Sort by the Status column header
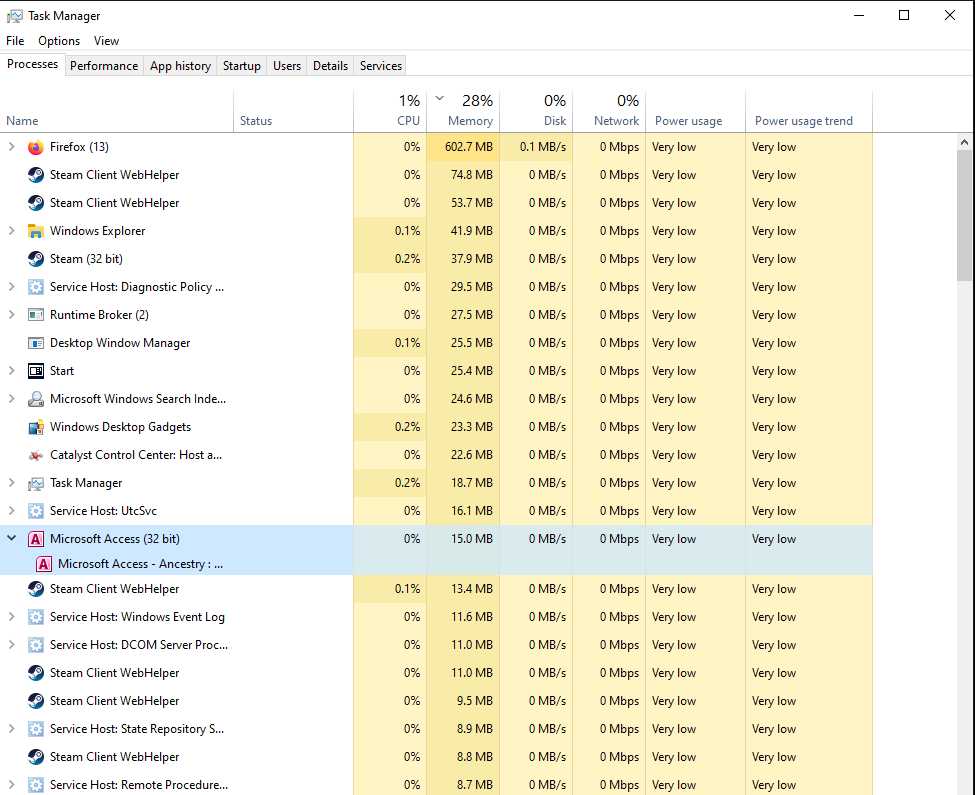Viewport: 975px width, 795px height. tap(293, 112)
